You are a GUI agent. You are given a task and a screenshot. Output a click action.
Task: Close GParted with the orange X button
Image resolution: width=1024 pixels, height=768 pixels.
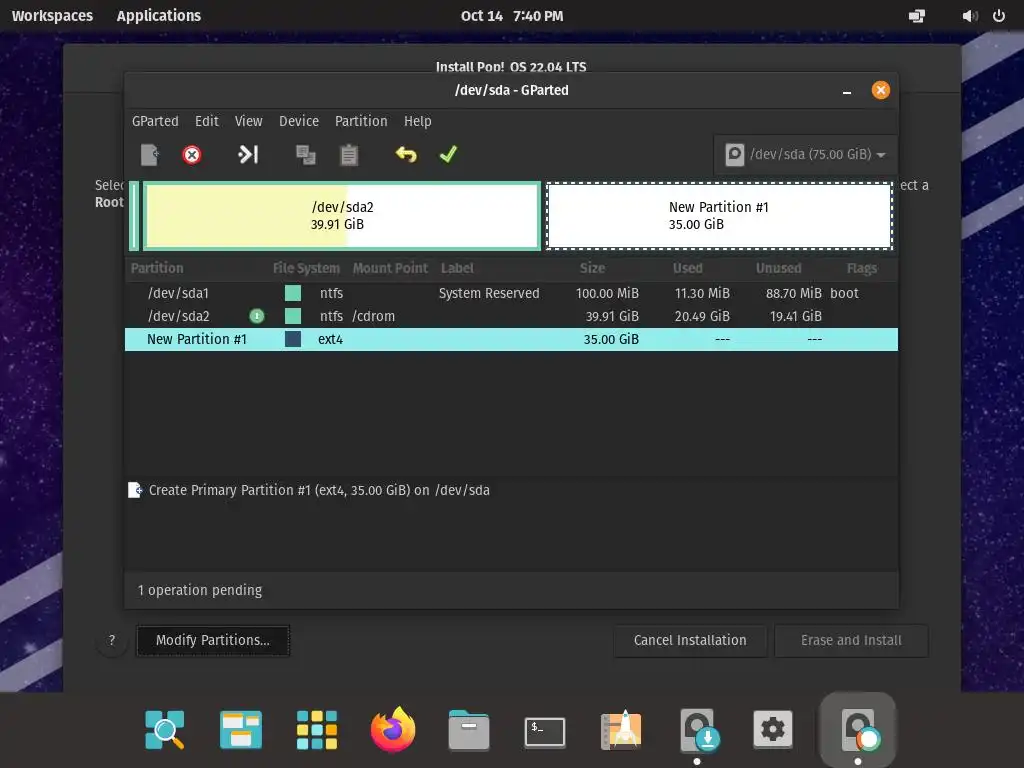point(880,90)
